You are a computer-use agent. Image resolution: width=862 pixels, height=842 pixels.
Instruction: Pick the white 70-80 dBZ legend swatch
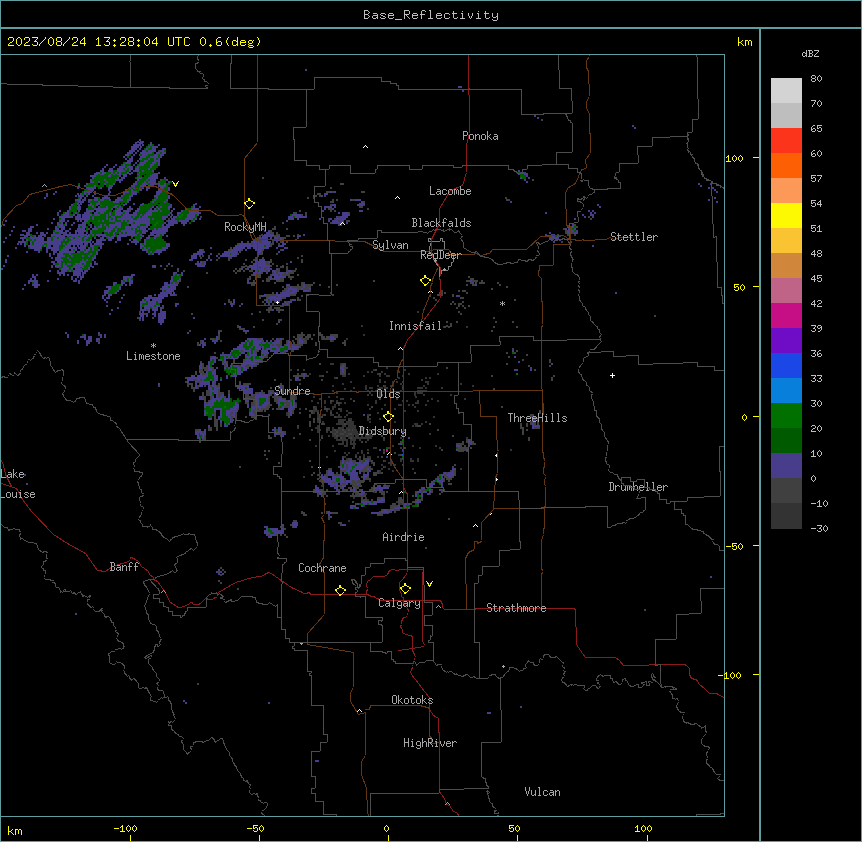[786, 91]
